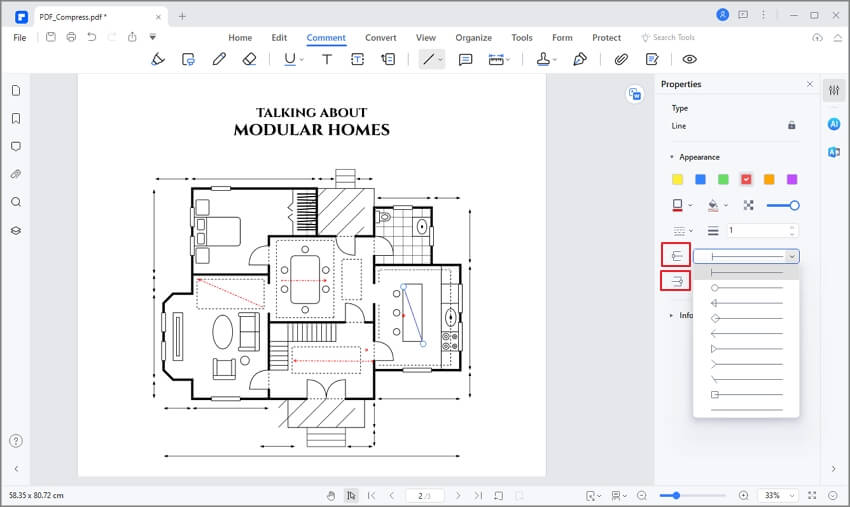Add a sticky Note comment
Image resolution: width=850 pixels, height=507 pixels.
[x=465, y=59]
